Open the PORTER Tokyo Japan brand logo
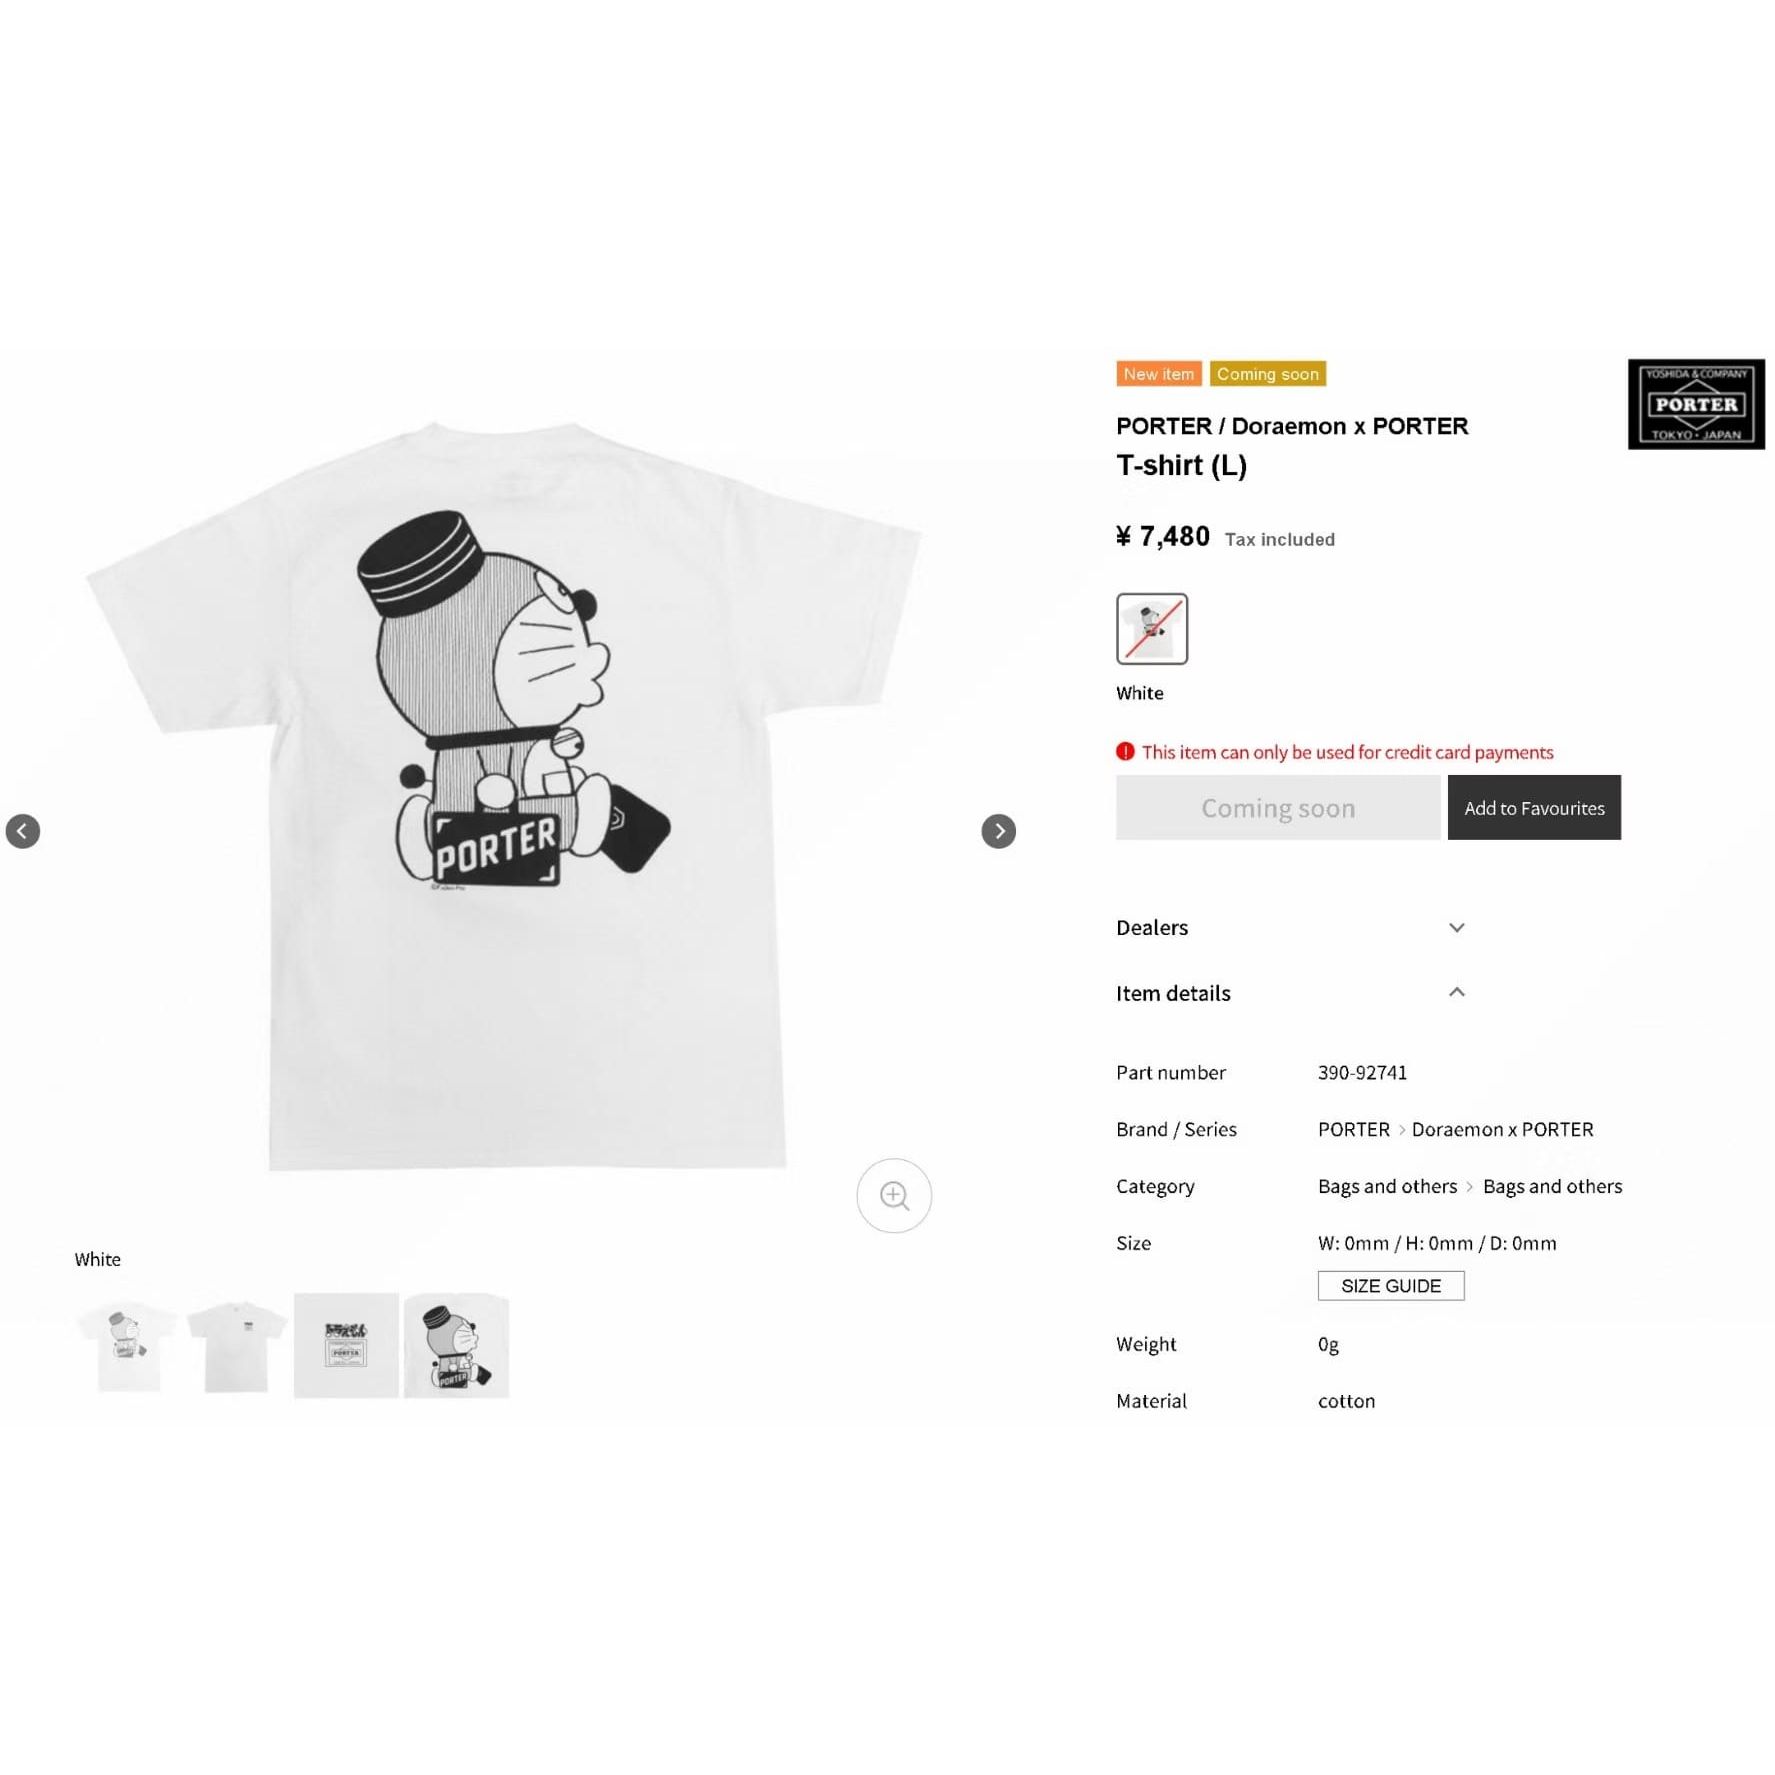 point(1696,404)
